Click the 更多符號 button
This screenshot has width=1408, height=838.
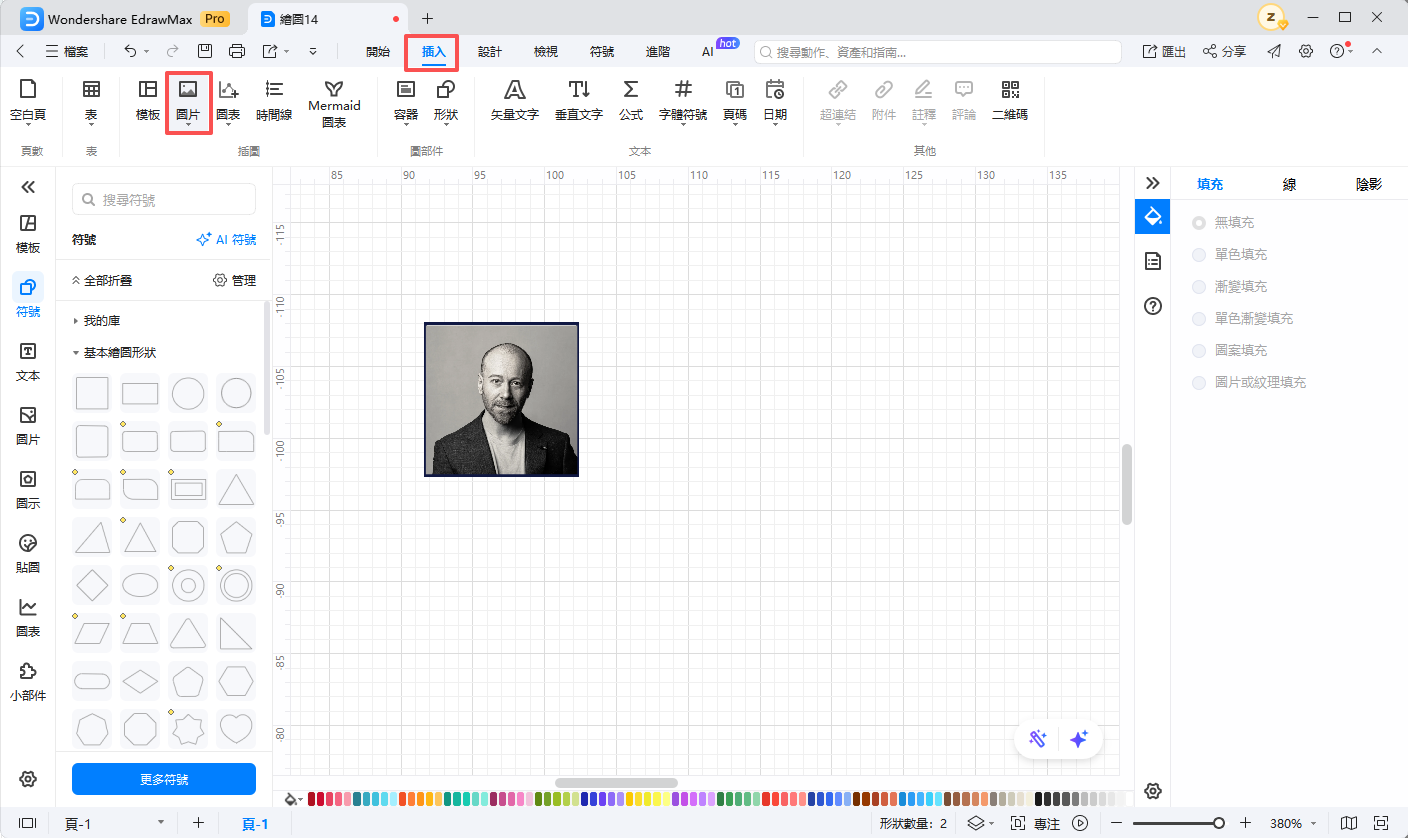[164, 779]
